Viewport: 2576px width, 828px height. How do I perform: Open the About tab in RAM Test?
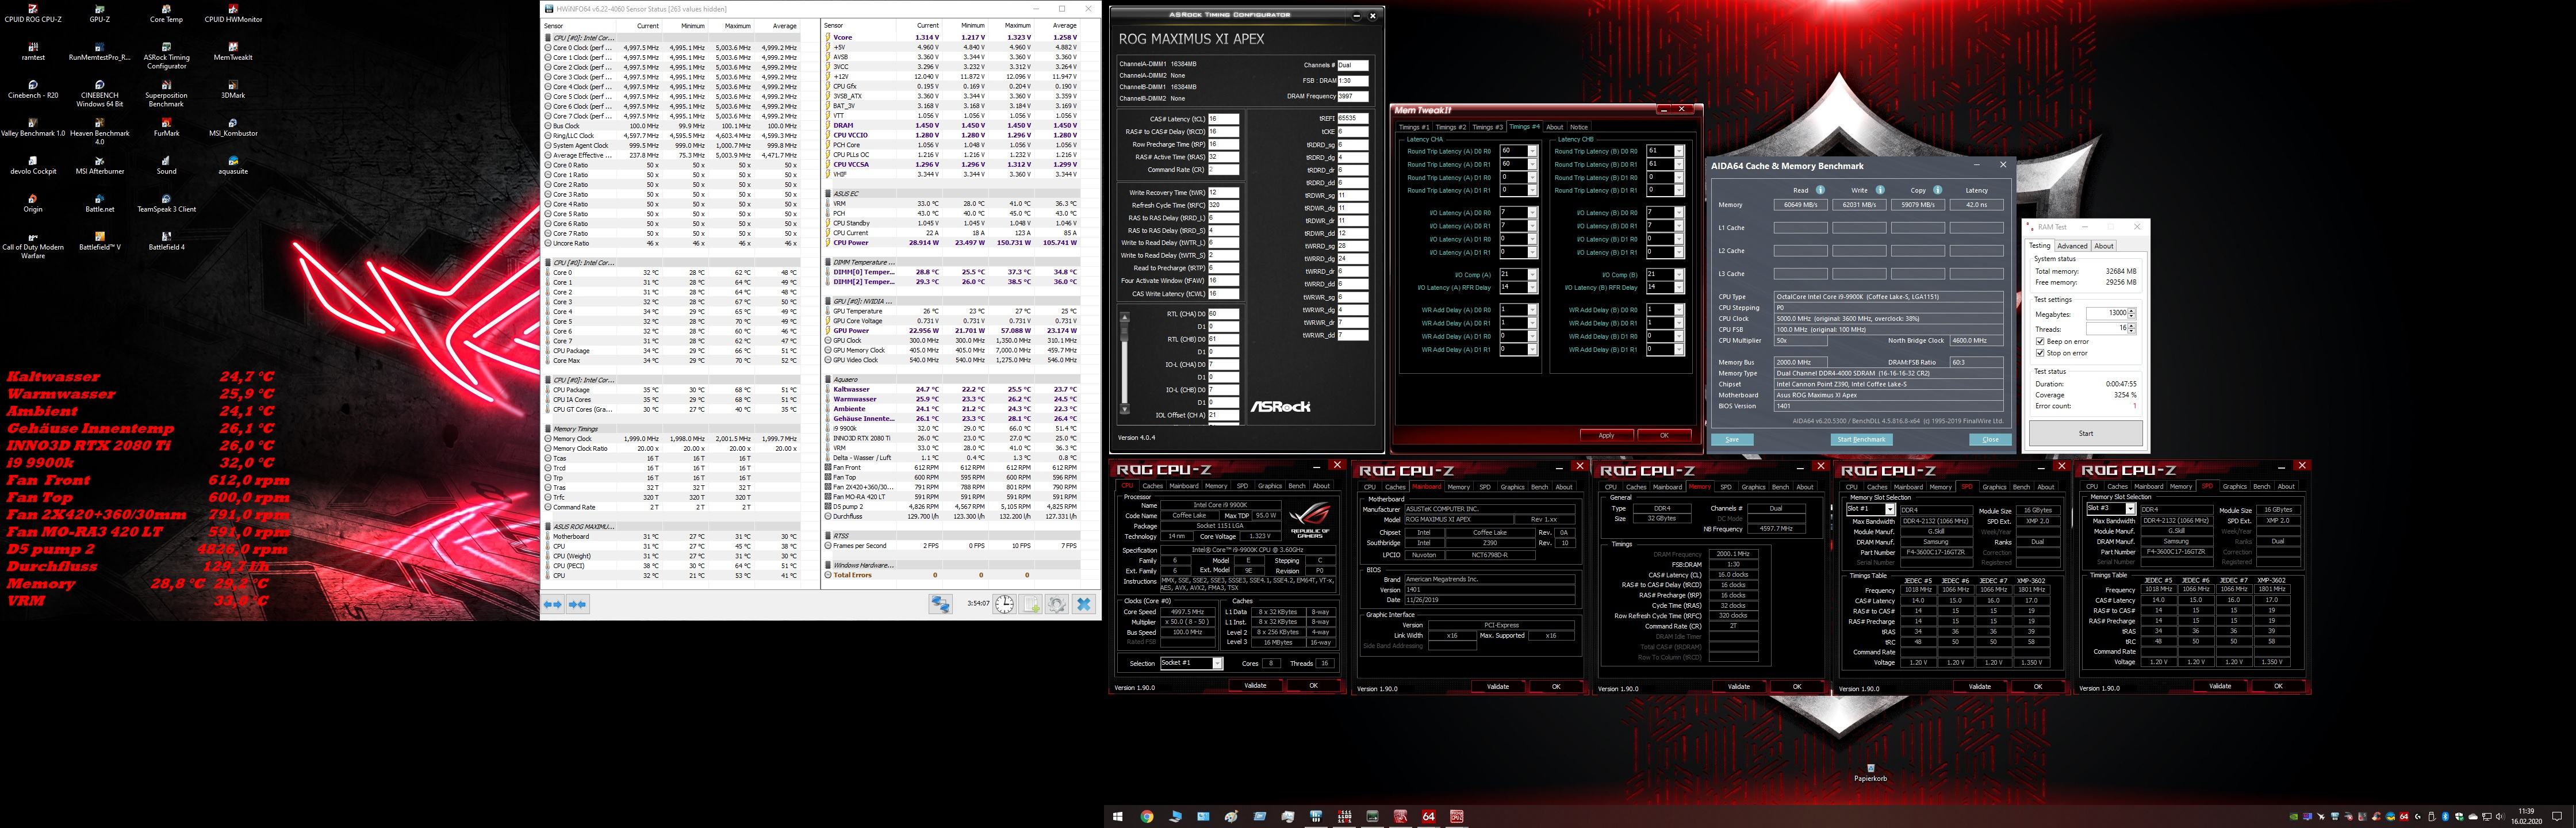2104,246
